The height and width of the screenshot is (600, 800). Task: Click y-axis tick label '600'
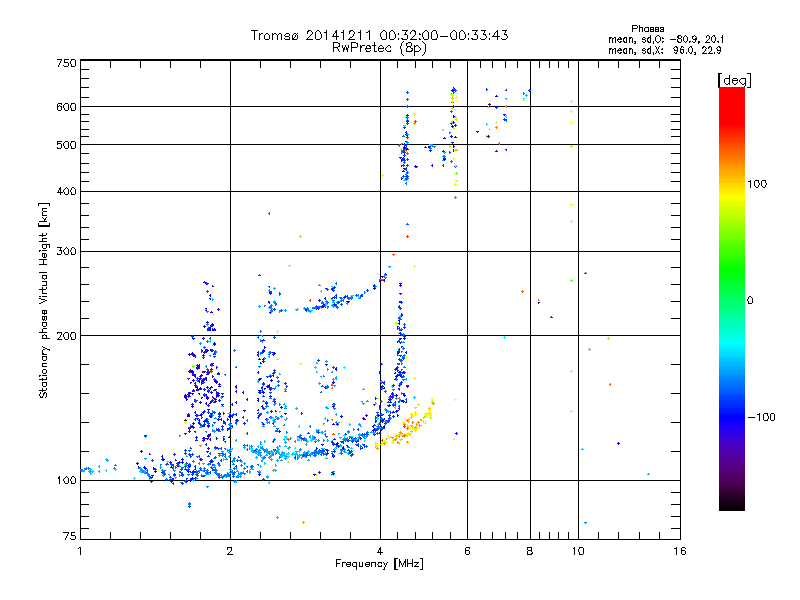coord(67,107)
